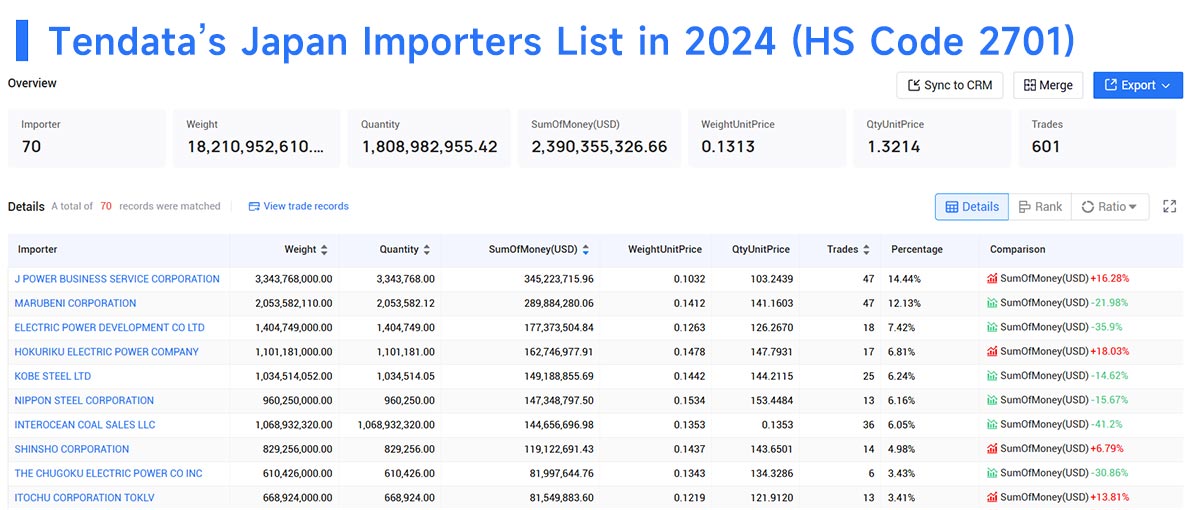1190x510 pixels.
Task: Open J POWER BUSINESS SERVICE CORPORATION importer
Action: [x=117, y=279]
